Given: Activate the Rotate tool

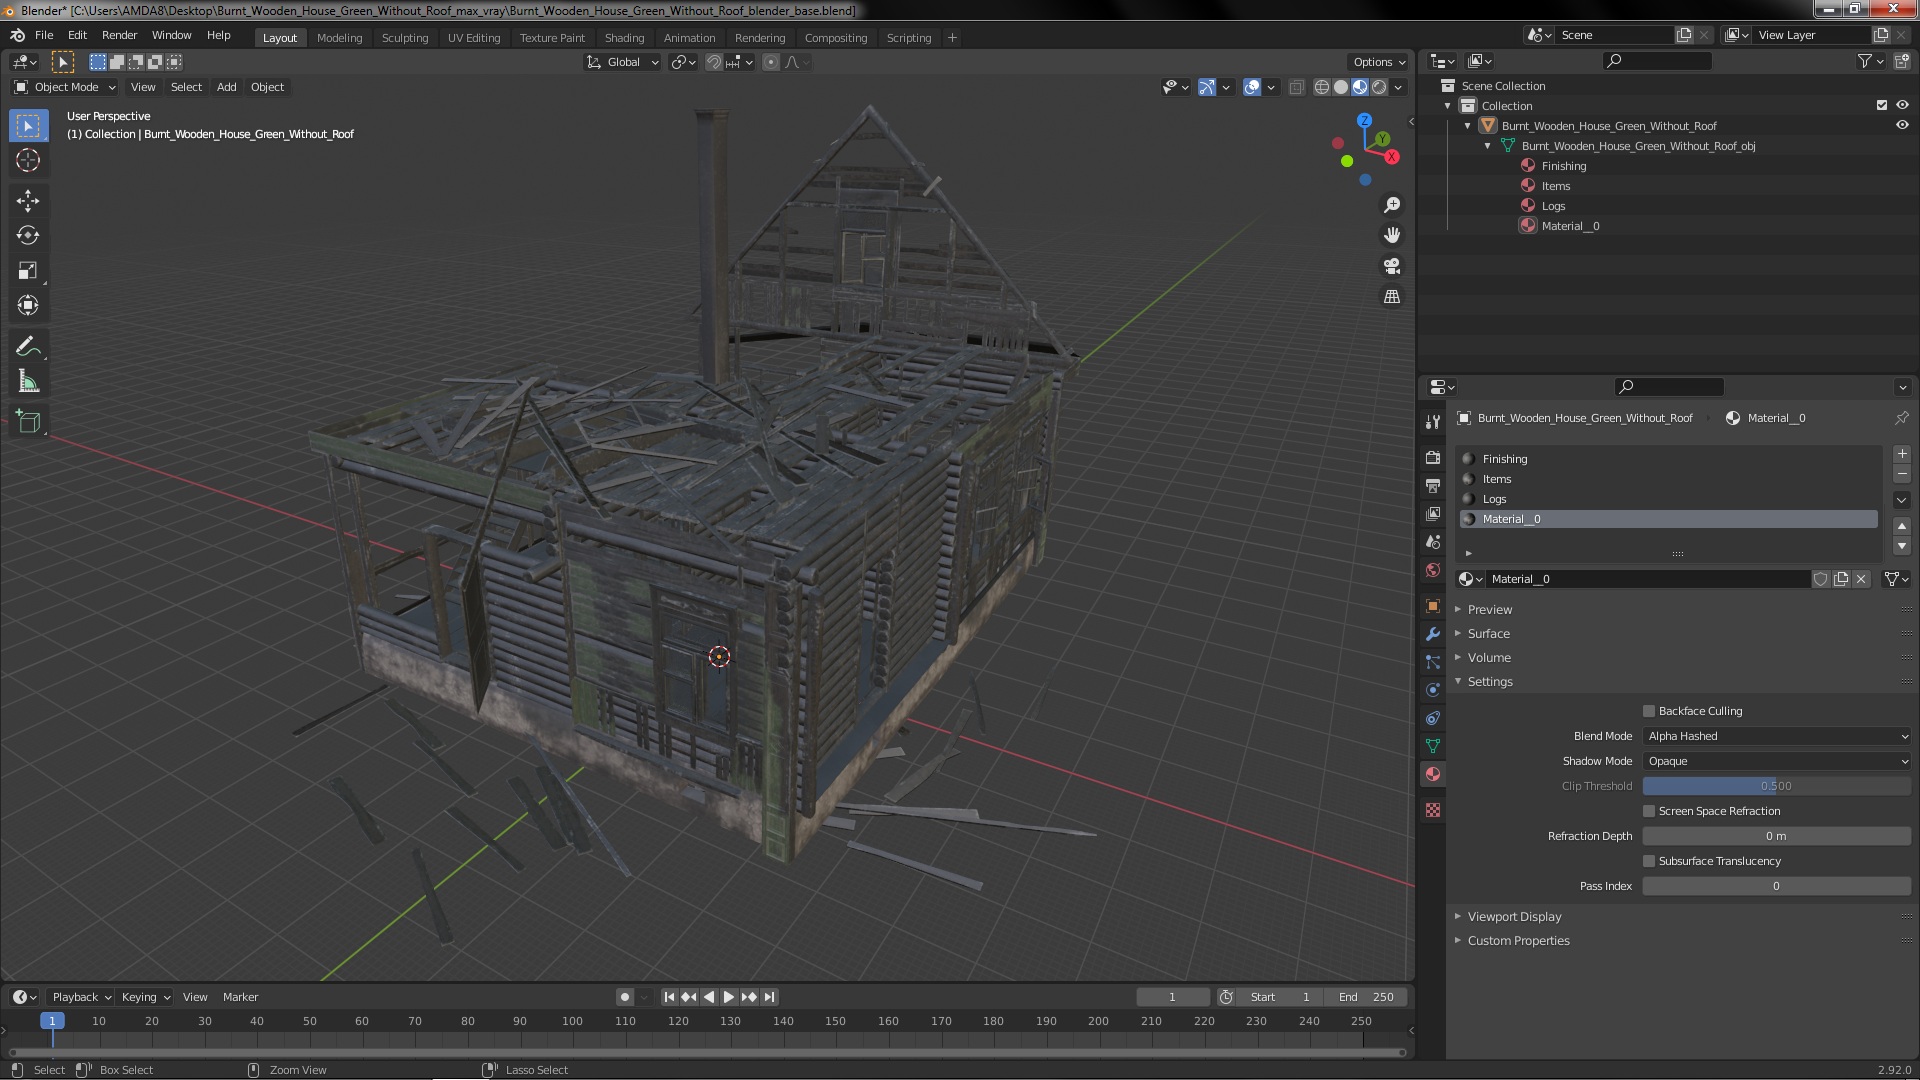Looking at the screenshot, I should click(28, 236).
